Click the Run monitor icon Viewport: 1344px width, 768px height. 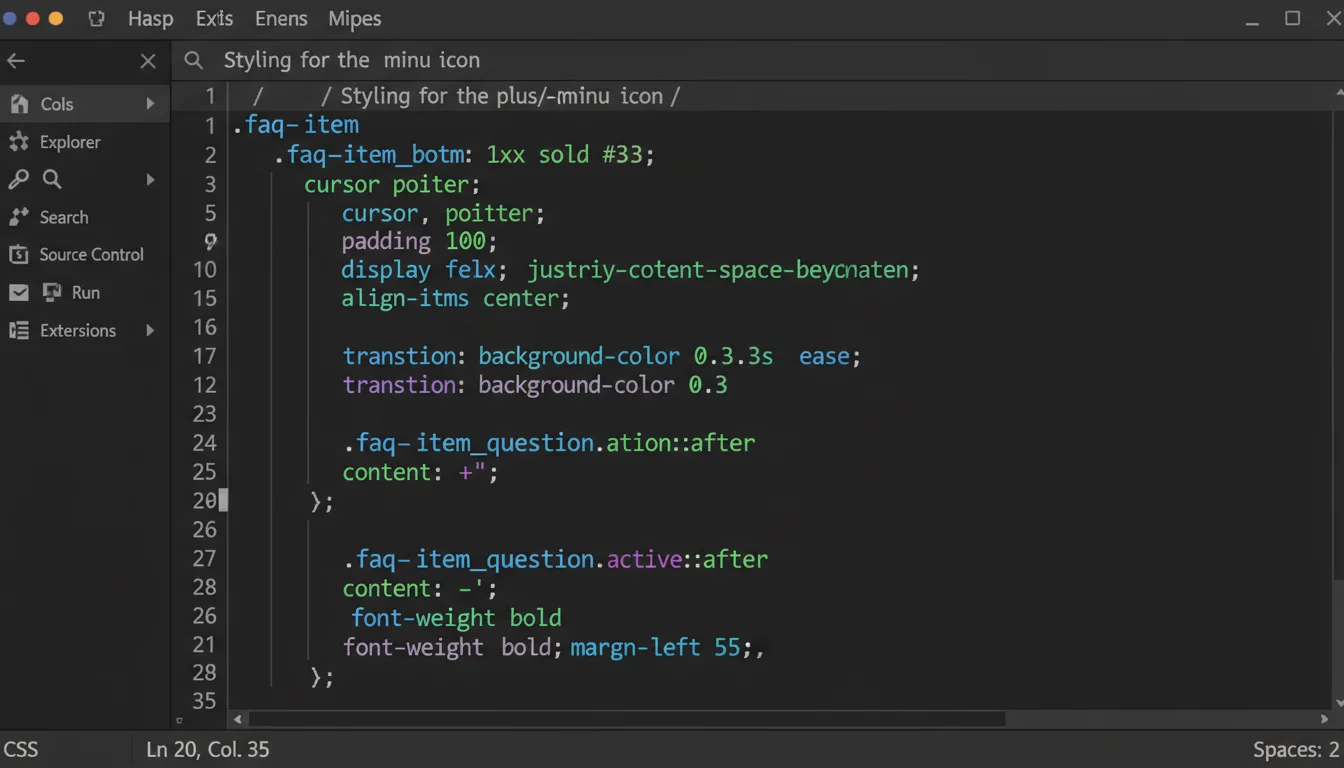point(52,293)
